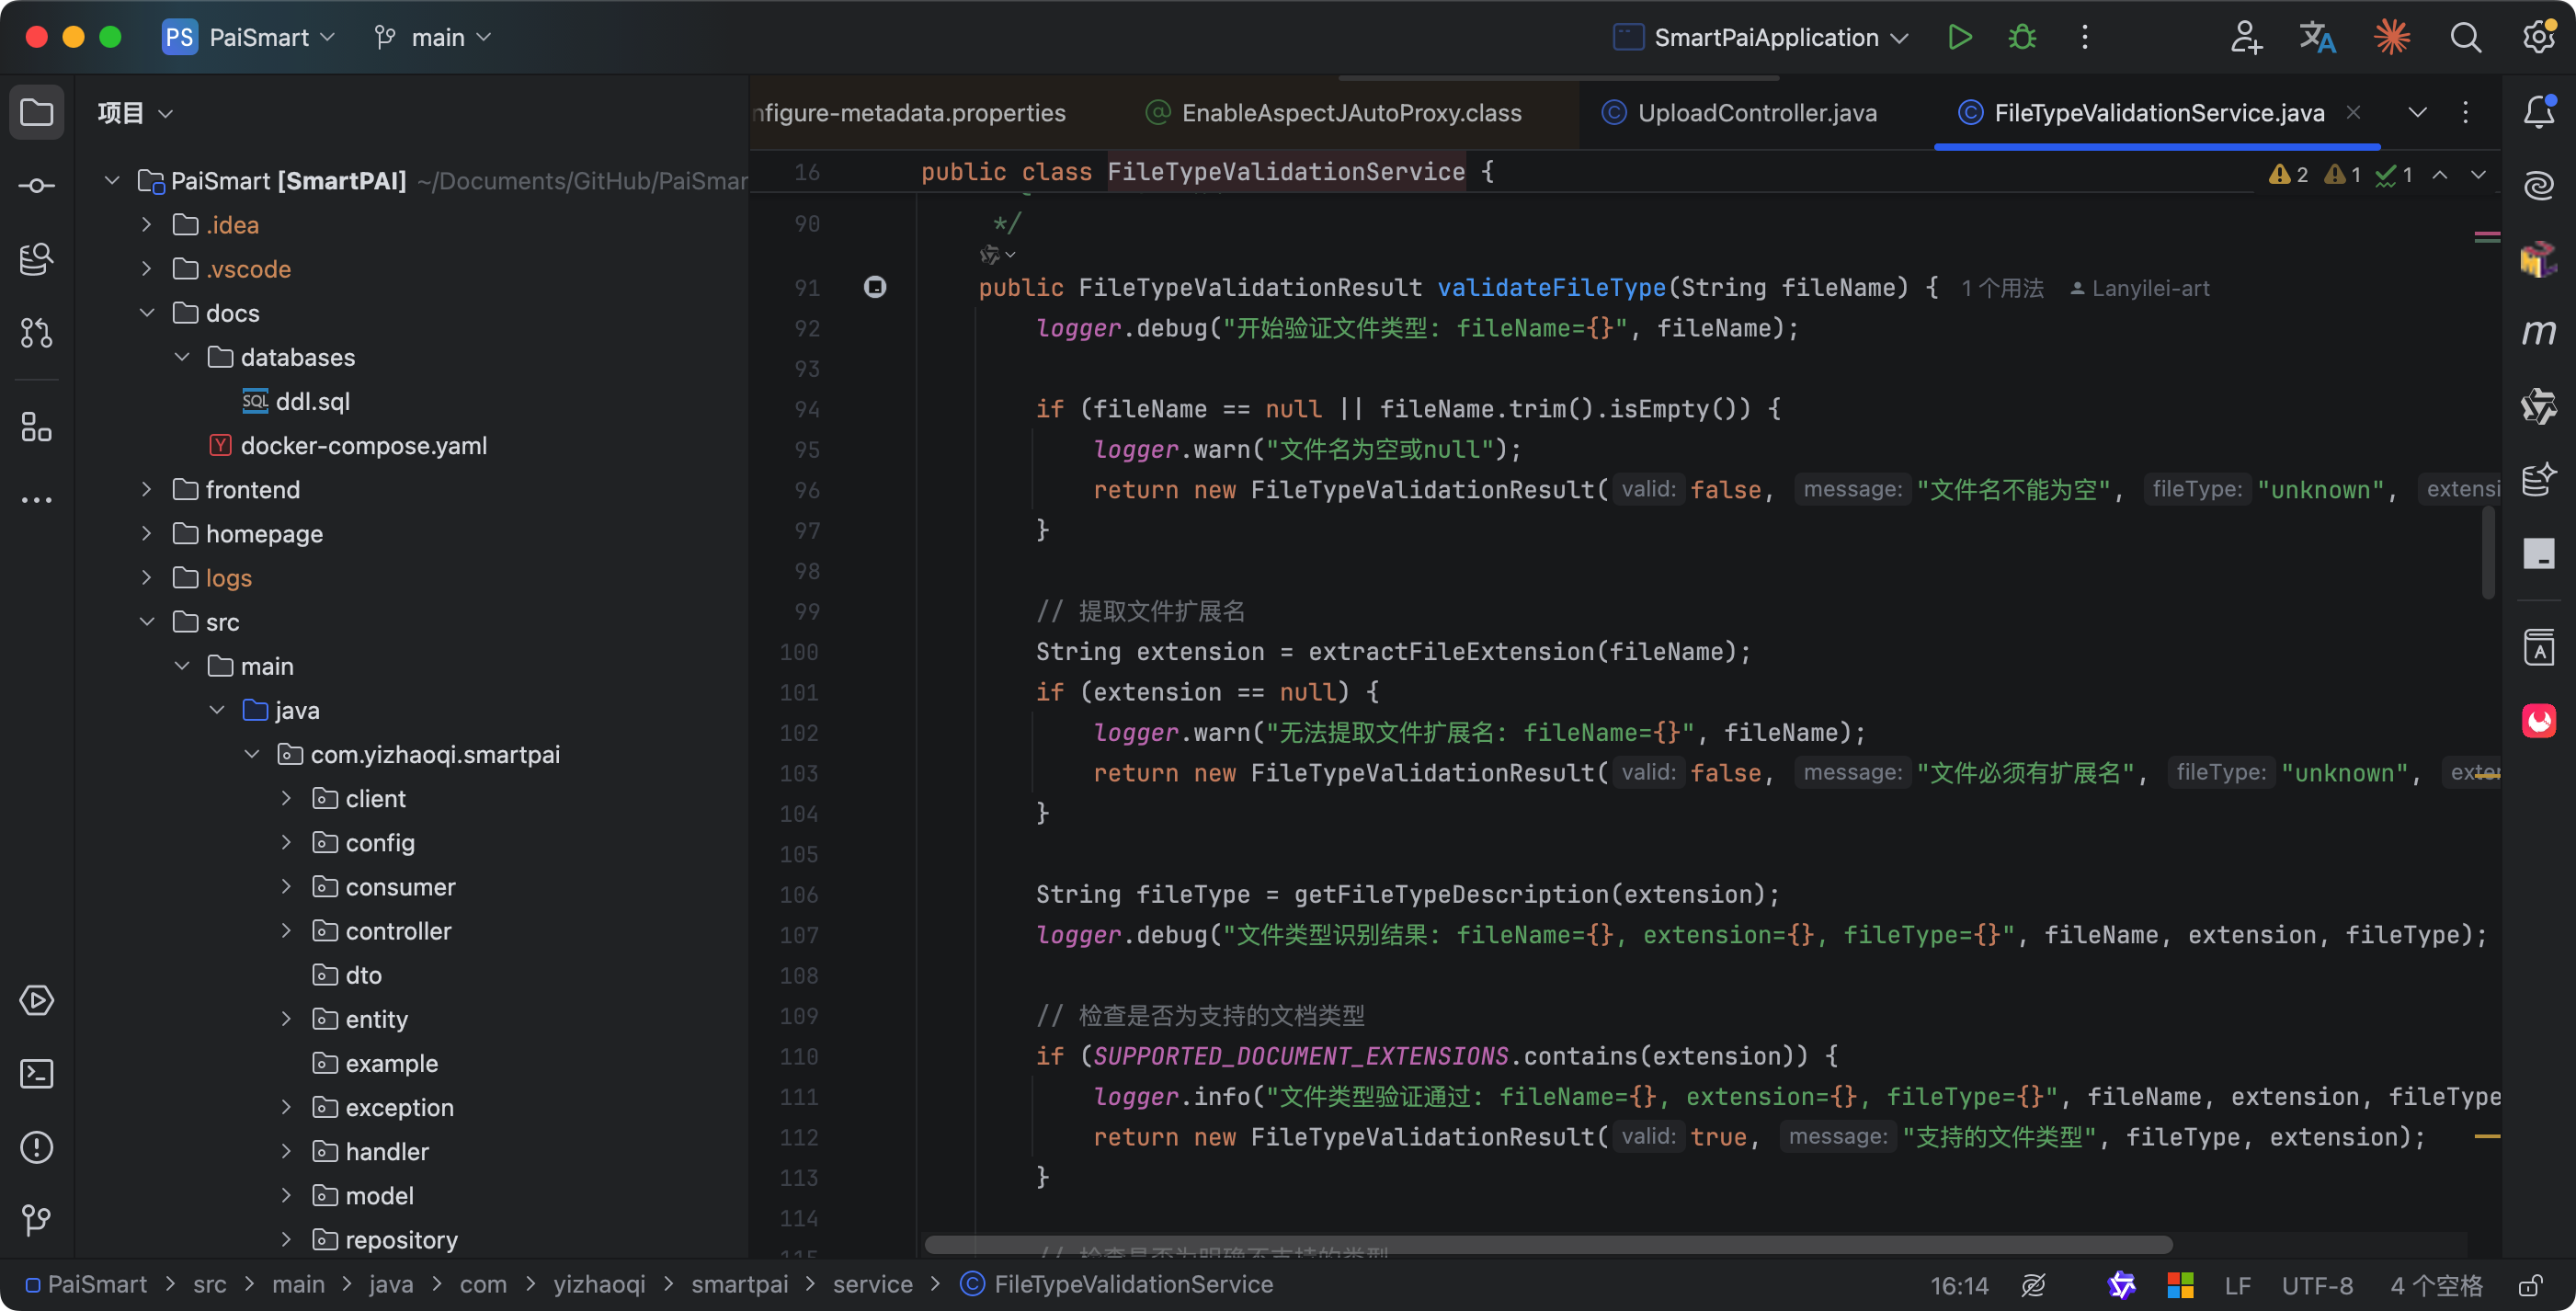Viewport: 2576px width, 1311px height.
Task: Toggle the breakpoint marker on line 91
Action: pos(875,288)
